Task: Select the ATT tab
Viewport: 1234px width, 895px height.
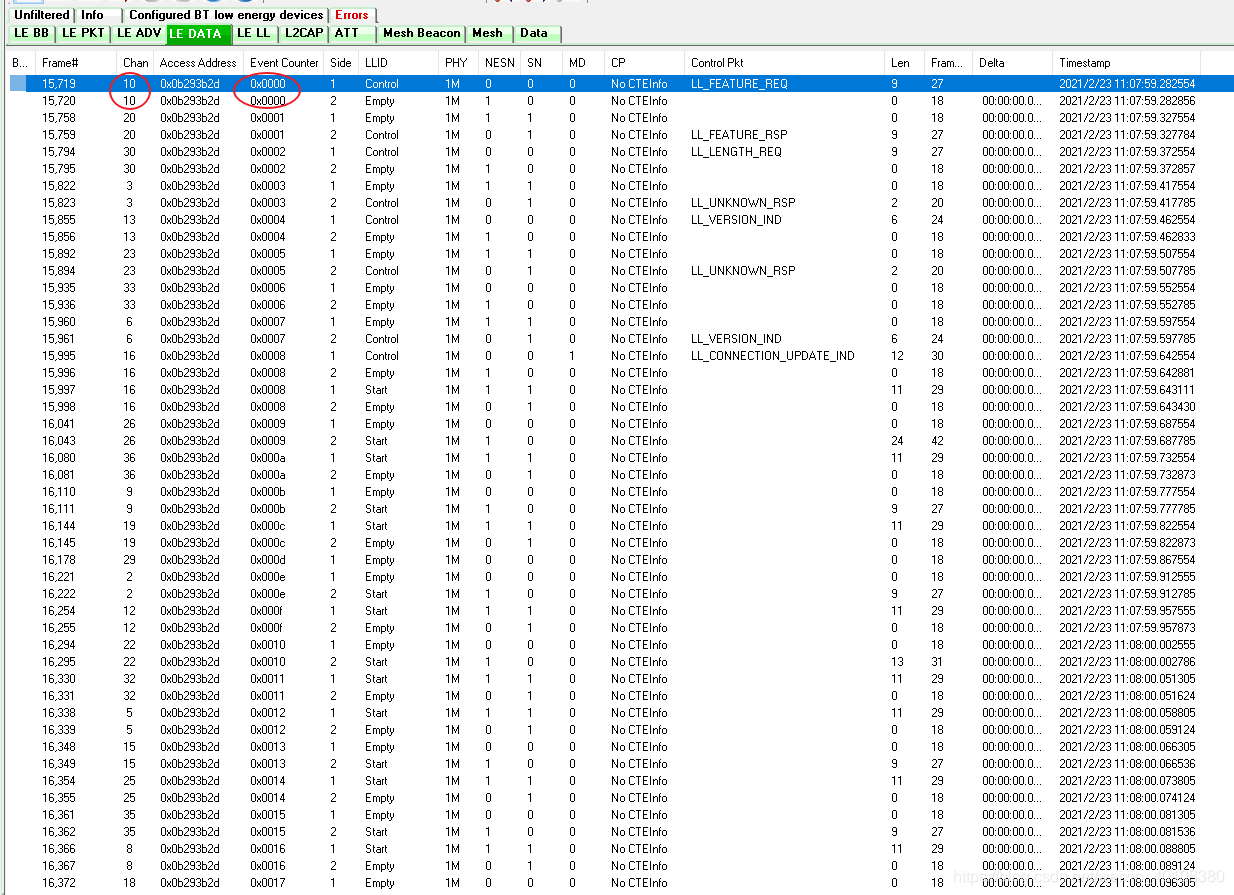Action: tap(353, 33)
